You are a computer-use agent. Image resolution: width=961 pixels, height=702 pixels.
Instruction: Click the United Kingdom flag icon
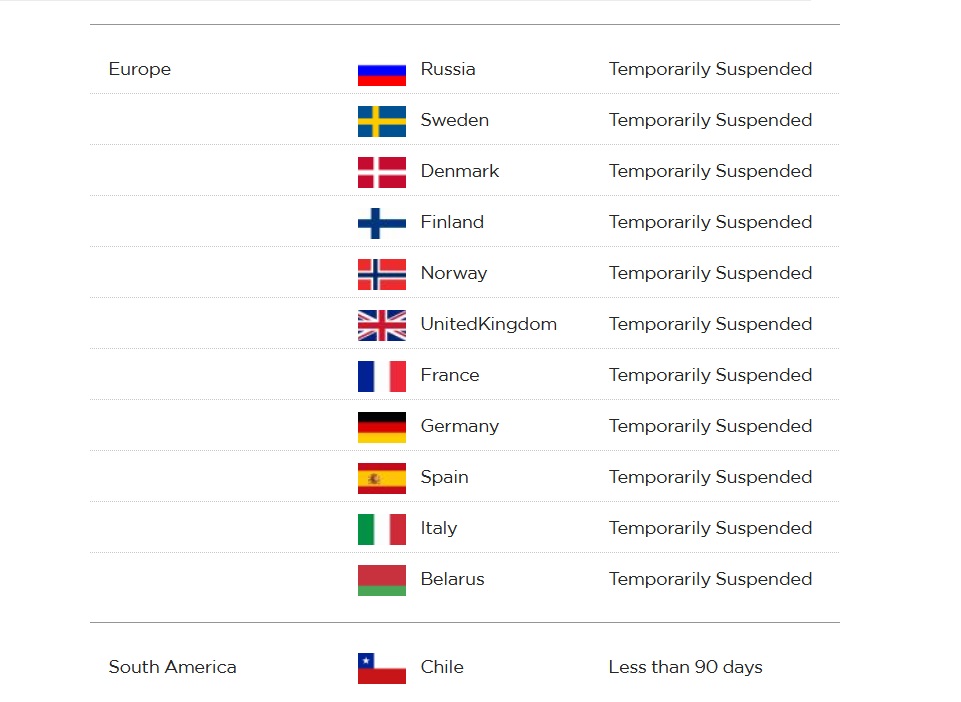382,325
